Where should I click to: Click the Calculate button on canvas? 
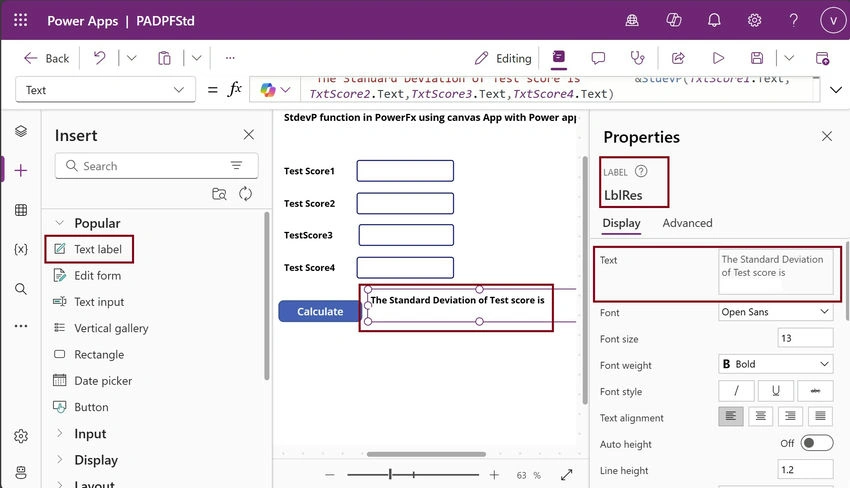coord(320,312)
